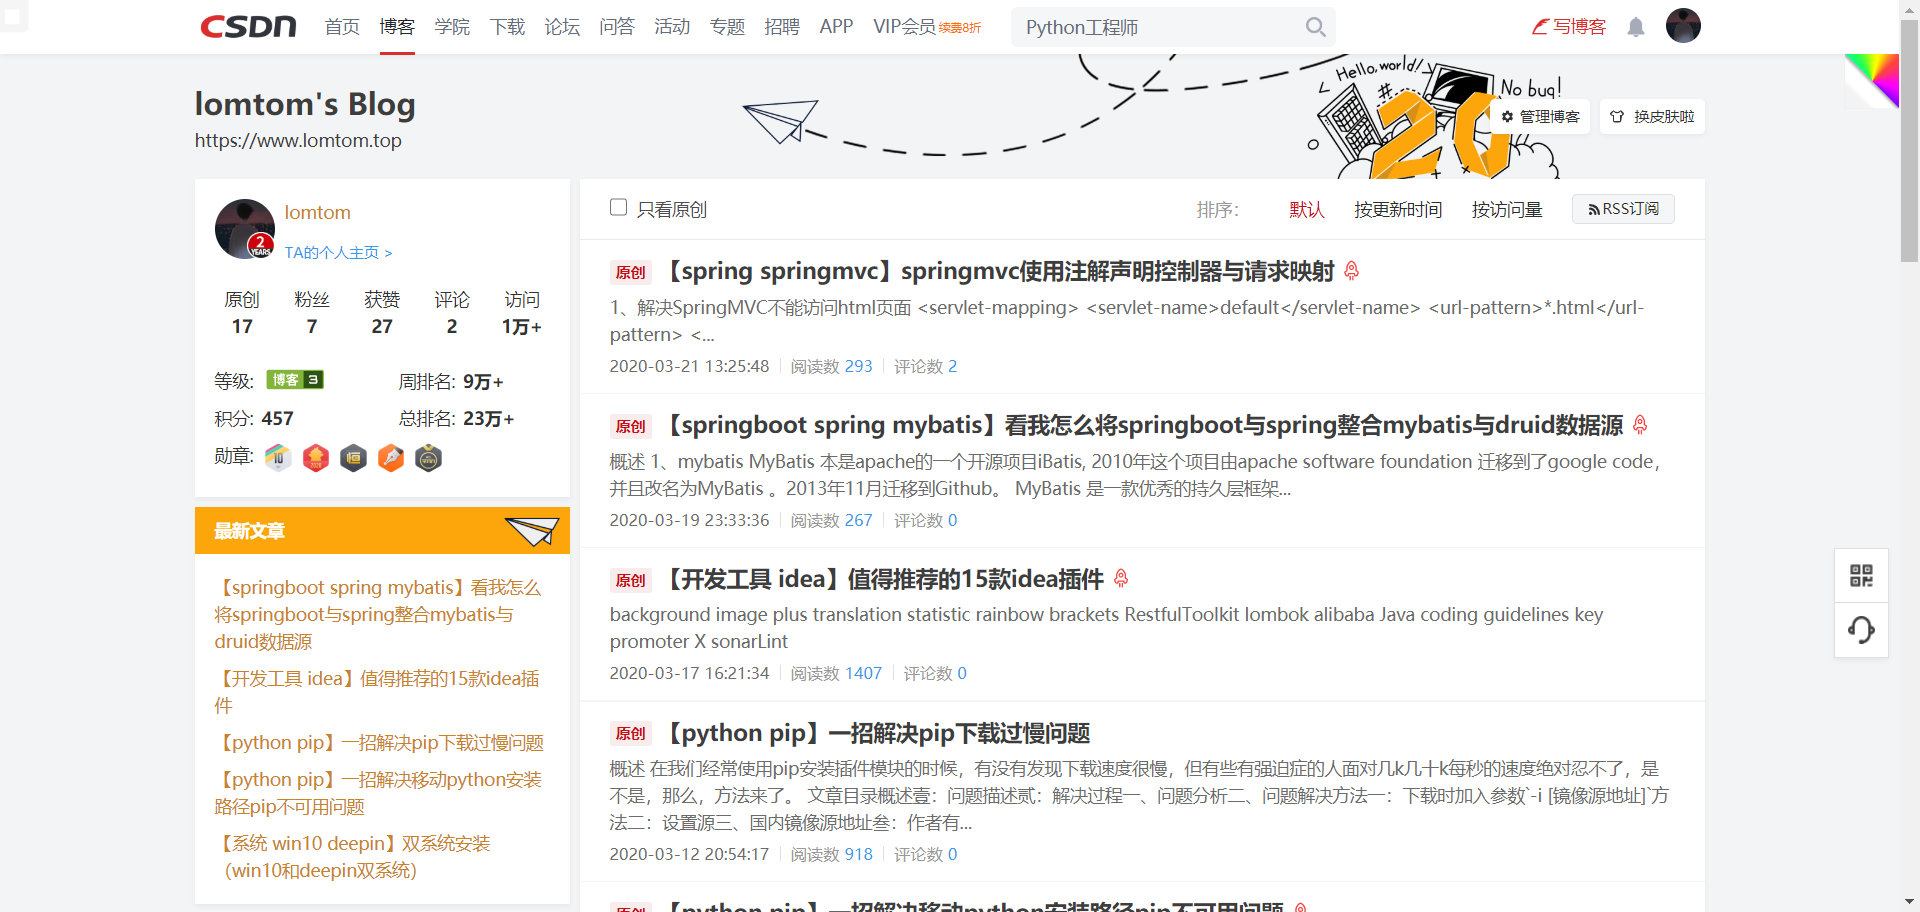Click 阅读数 1407 on the idea post
The image size is (1920, 912).
pos(836,673)
